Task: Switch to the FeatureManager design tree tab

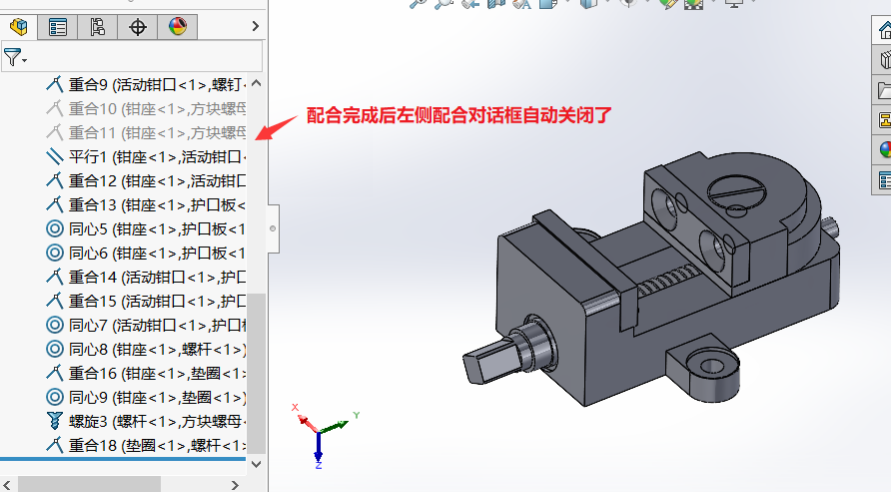Action: click(19, 27)
